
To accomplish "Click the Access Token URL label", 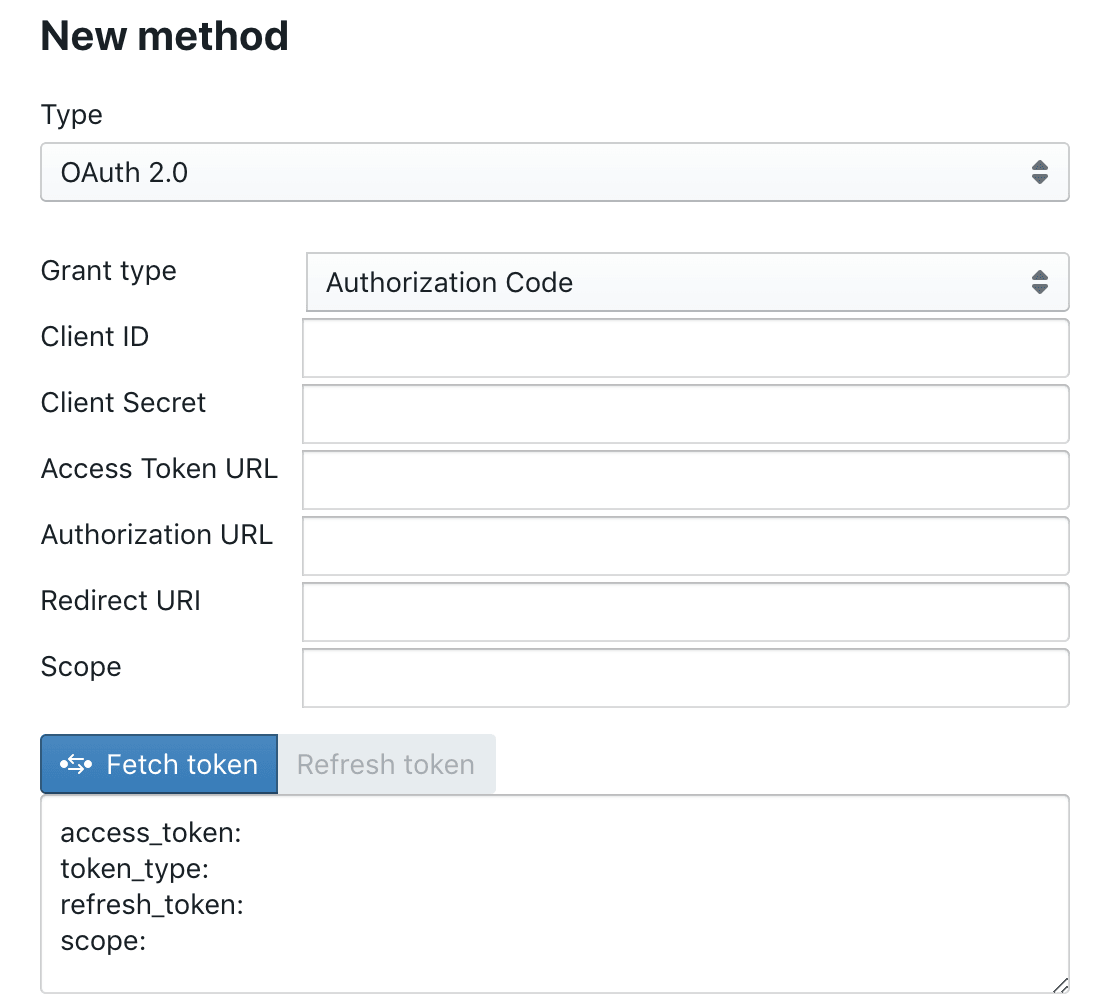I will pos(159,469).
